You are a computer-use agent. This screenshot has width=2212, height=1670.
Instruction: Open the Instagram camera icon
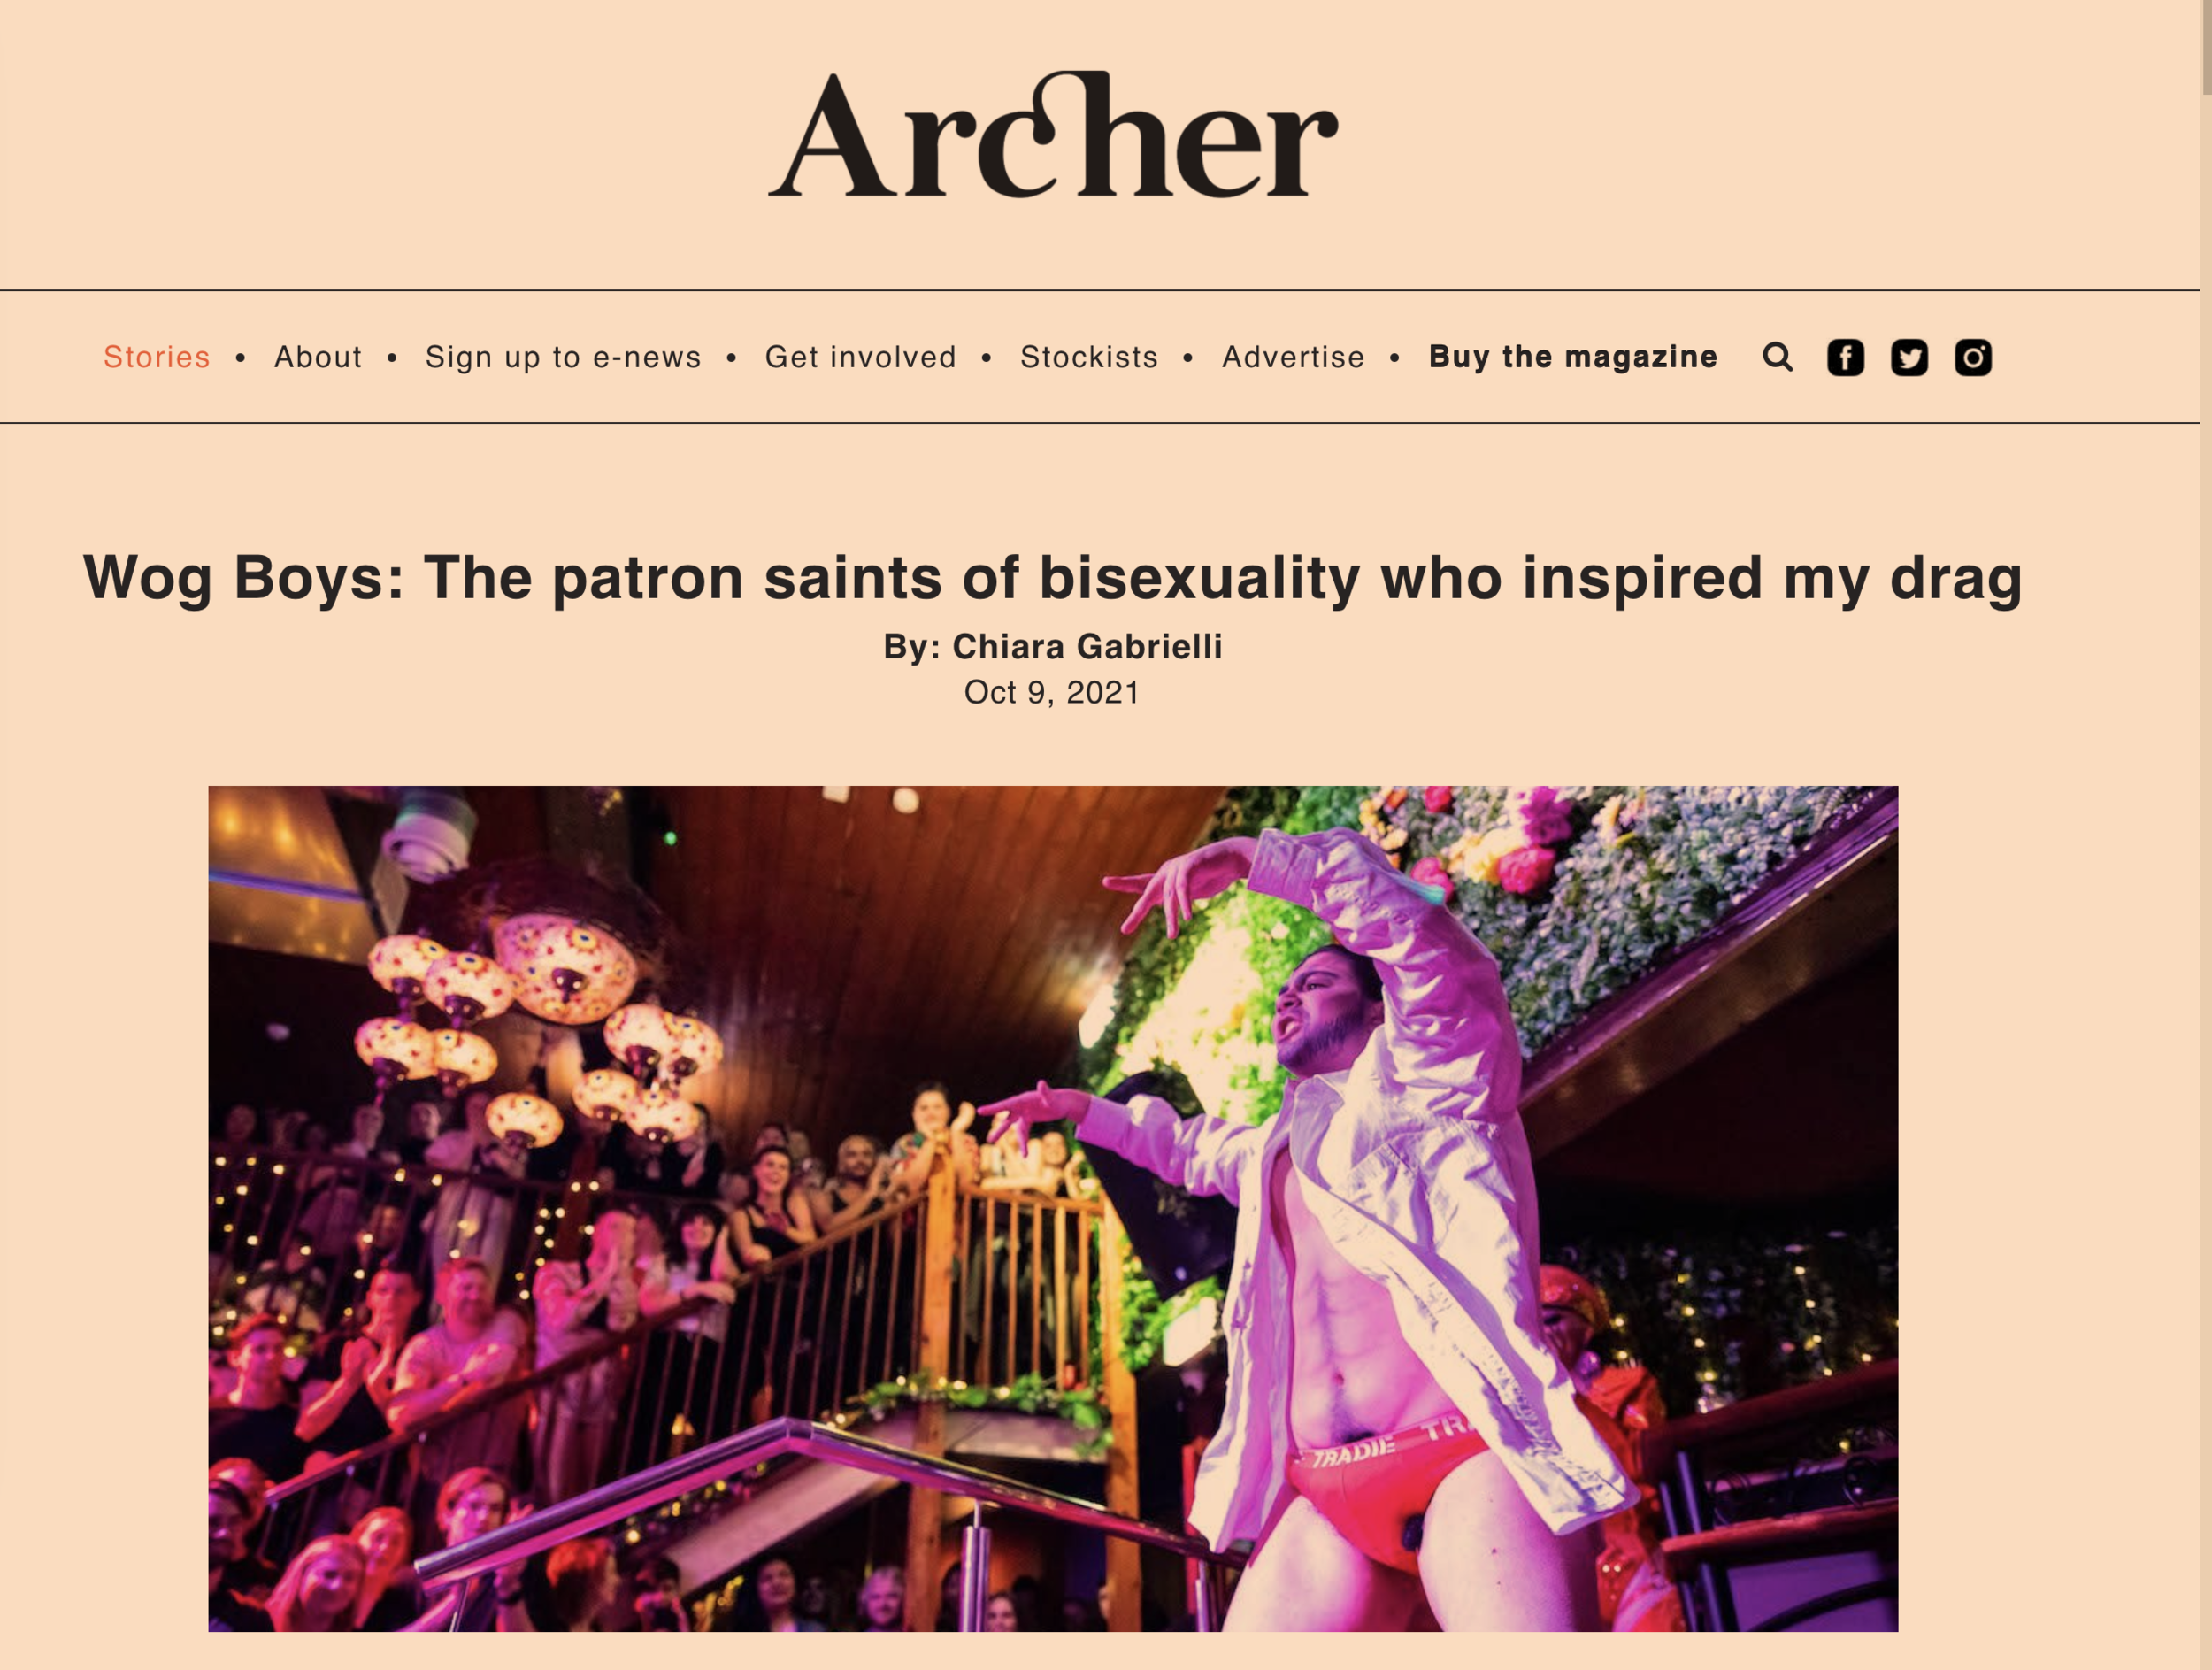[1973, 357]
